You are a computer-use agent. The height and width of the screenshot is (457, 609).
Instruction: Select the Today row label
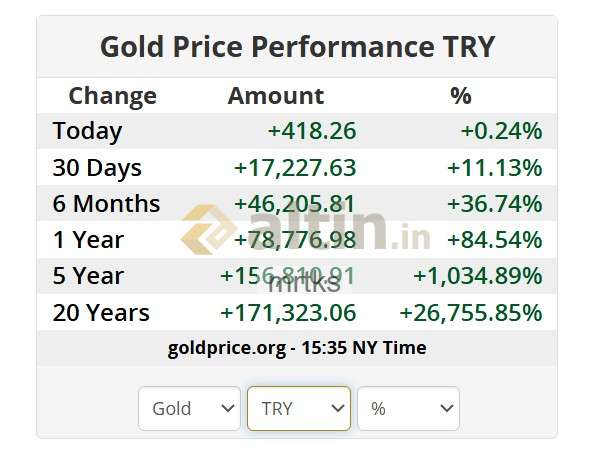point(87,131)
